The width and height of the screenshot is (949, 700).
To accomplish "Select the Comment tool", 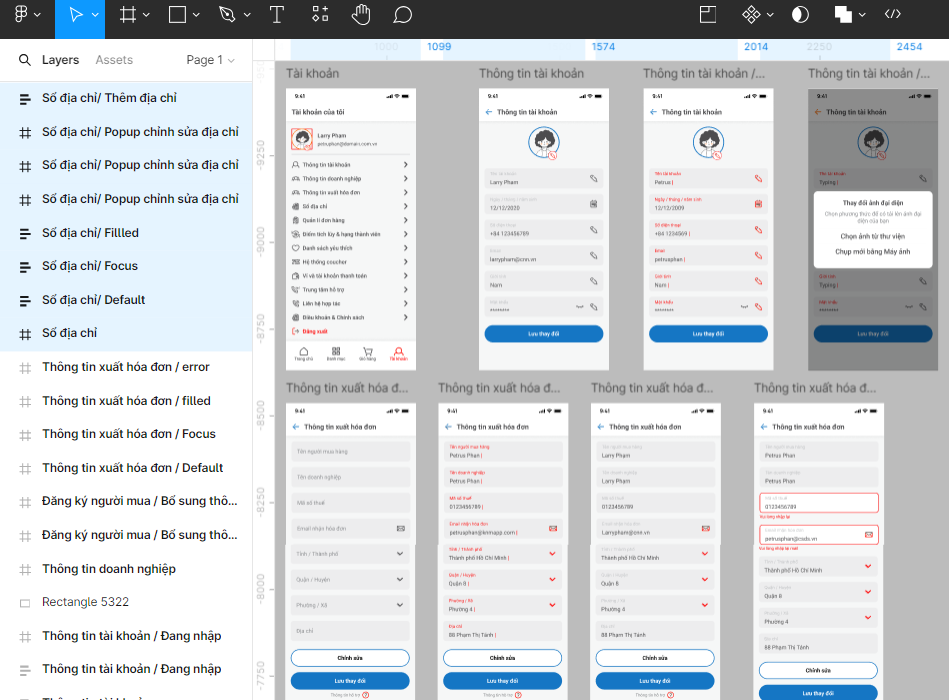I will tap(403, 15).
